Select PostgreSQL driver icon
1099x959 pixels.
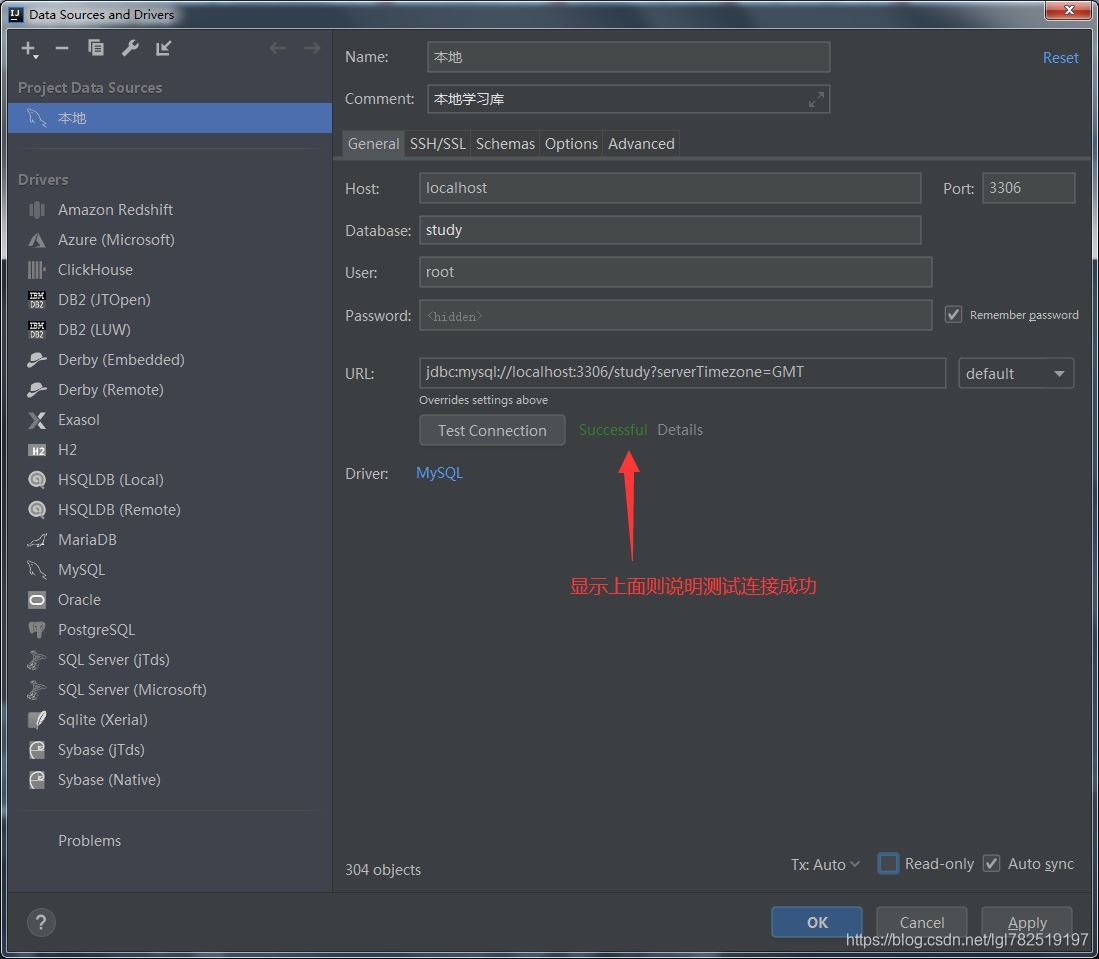point(36,630)
